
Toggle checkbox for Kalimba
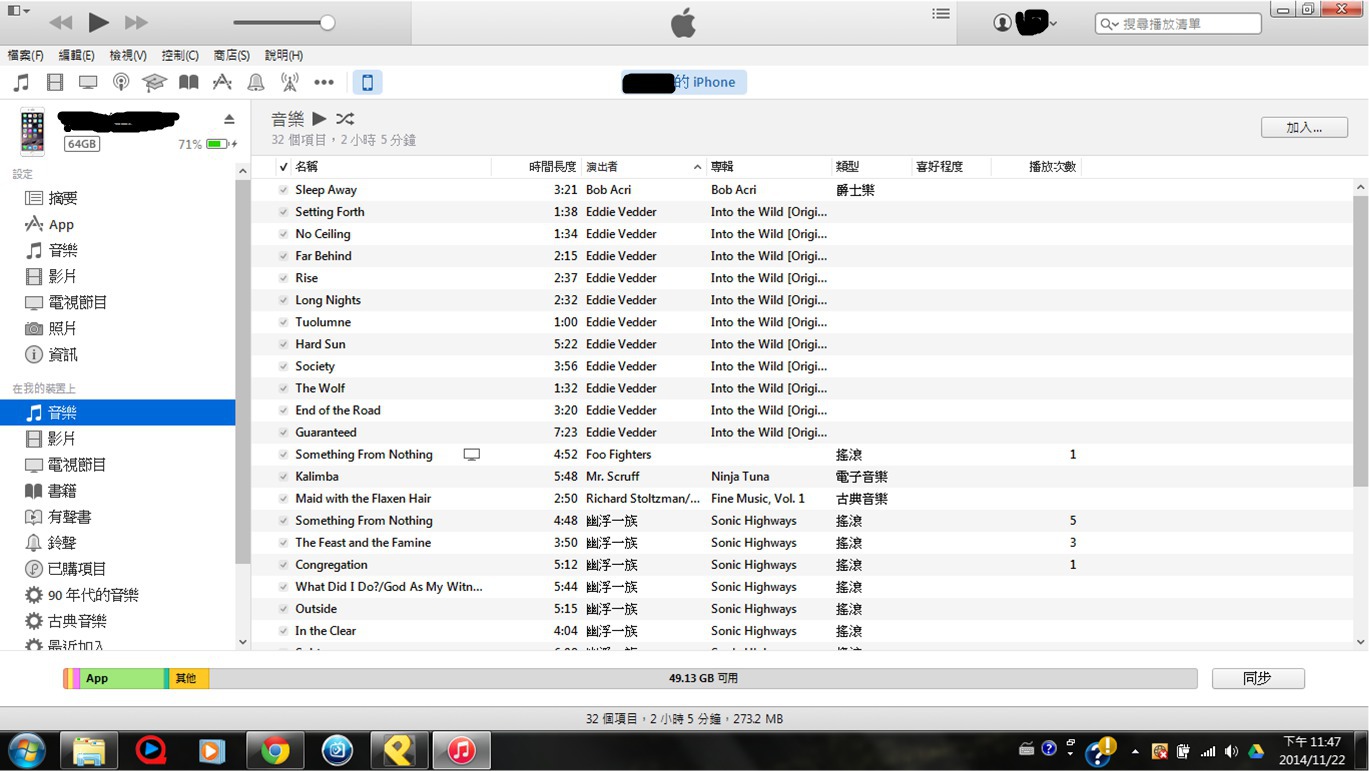coord(284,476)
